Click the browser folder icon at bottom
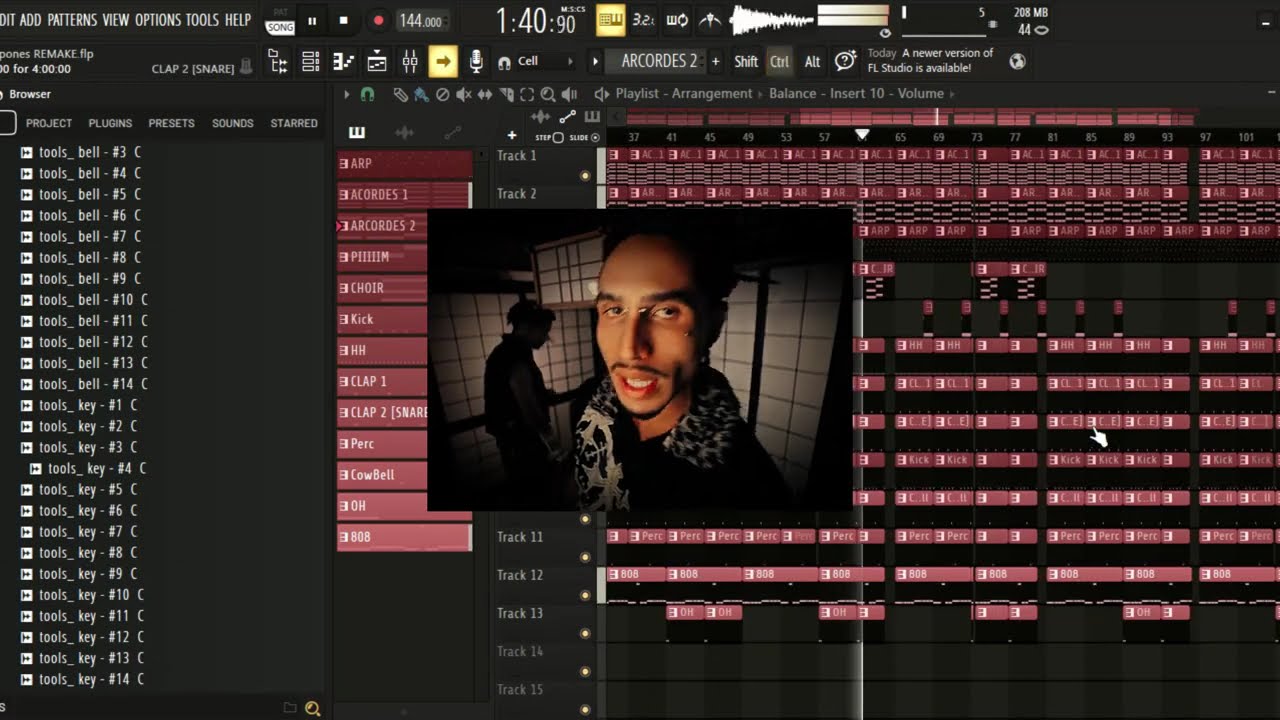 click(290, 708)
